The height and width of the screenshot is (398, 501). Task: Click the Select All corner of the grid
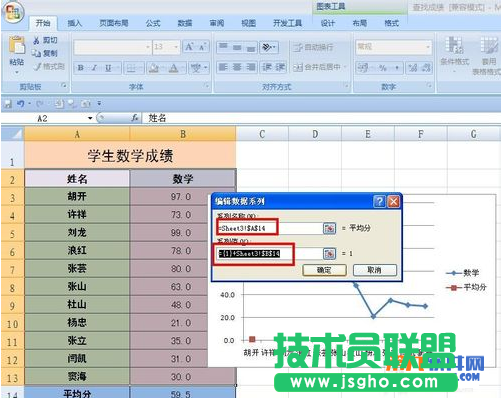click(13, 135)
